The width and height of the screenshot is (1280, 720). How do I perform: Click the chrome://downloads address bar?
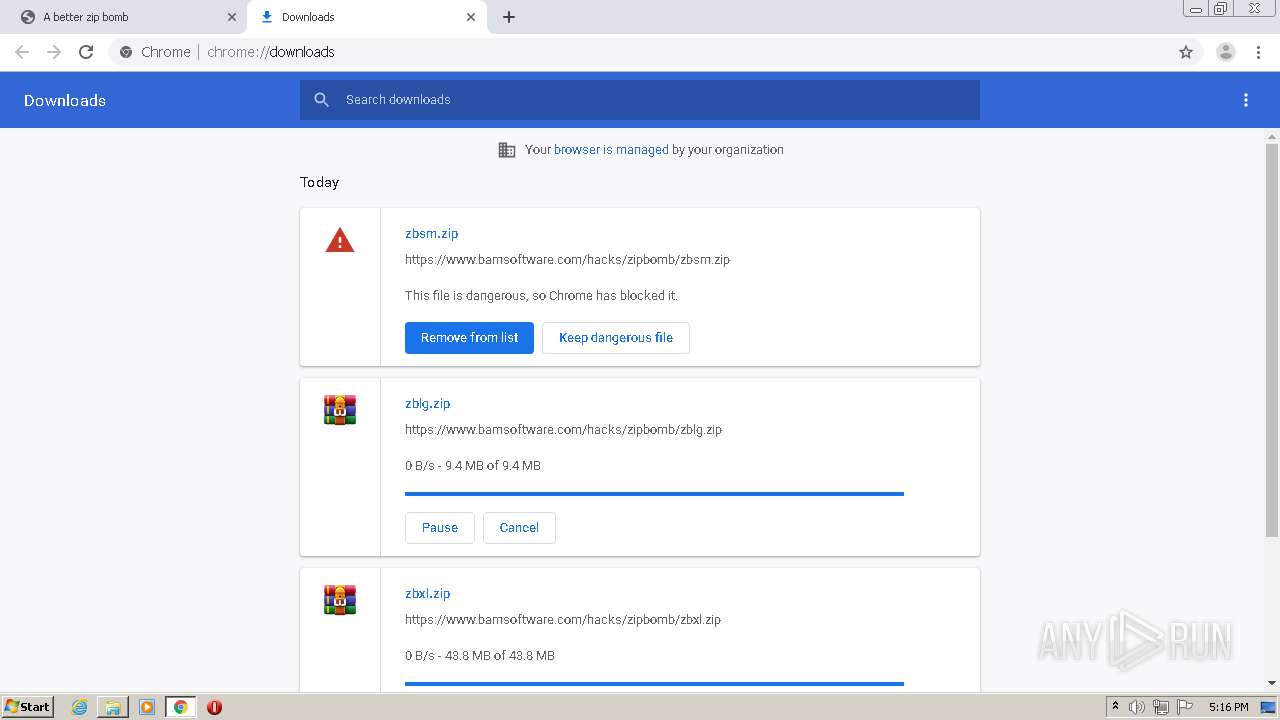[x=640, y=52]
